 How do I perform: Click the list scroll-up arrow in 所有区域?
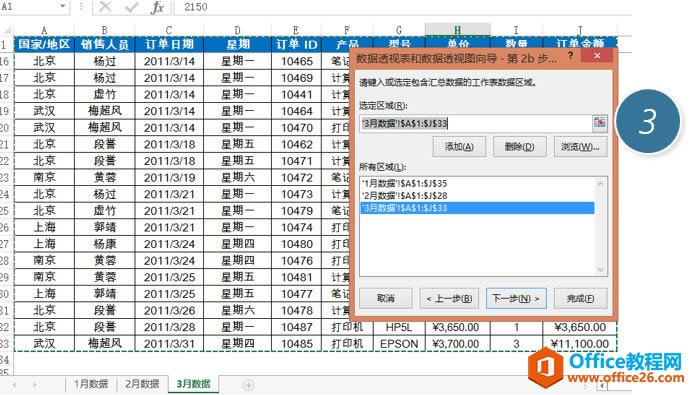coord(600,184)
